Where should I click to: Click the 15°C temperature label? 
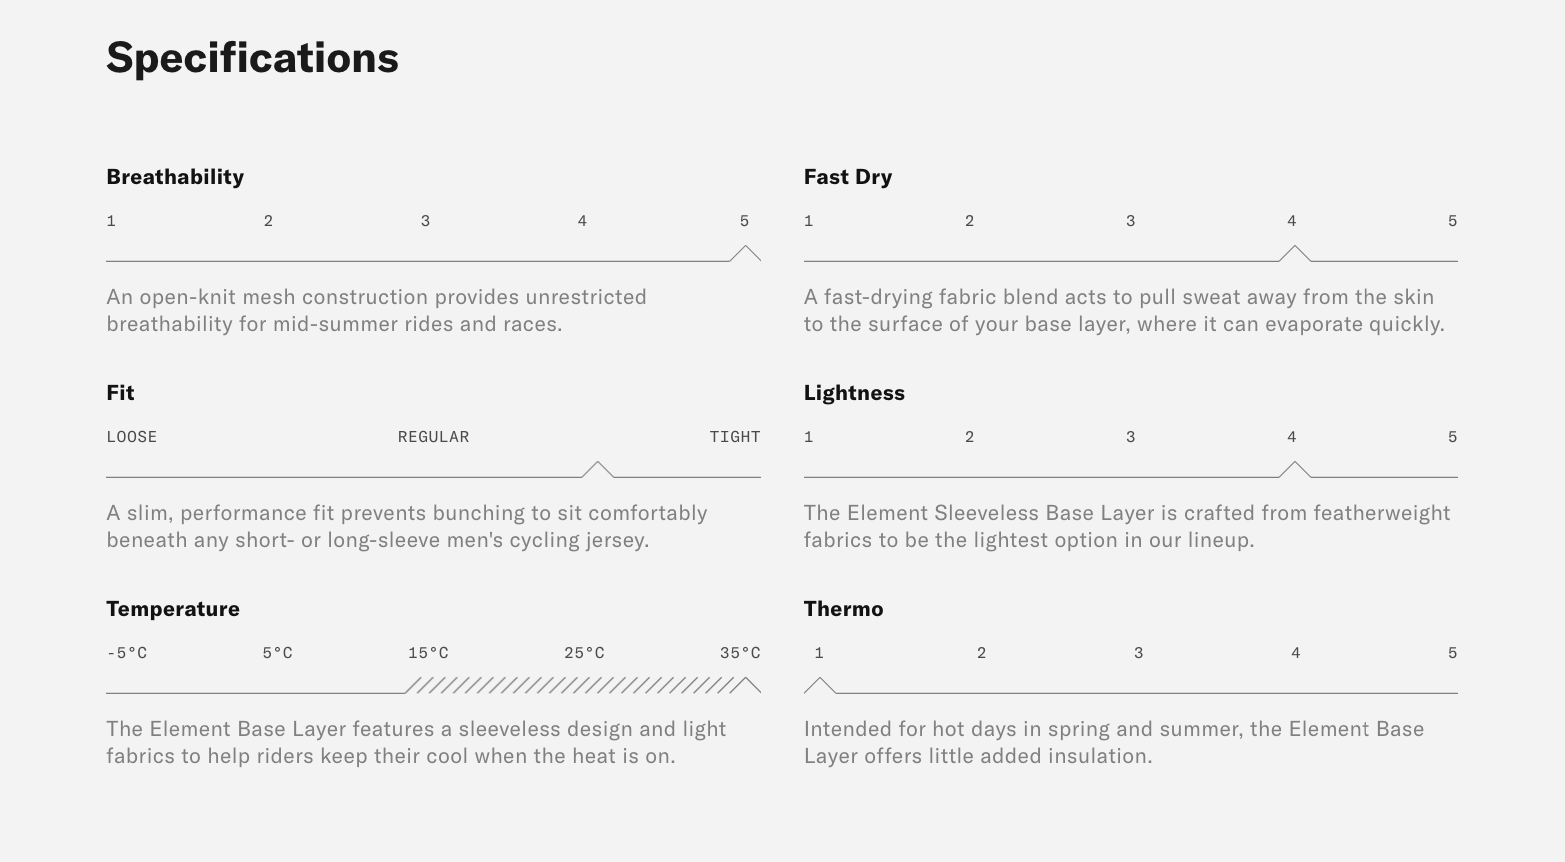(428, 653)
